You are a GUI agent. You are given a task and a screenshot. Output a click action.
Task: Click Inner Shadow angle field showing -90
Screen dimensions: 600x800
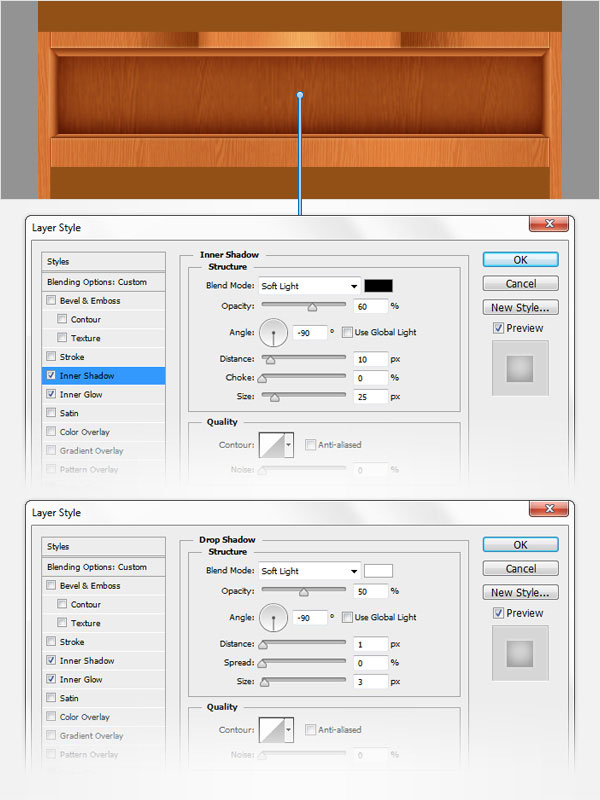point(310,333)
